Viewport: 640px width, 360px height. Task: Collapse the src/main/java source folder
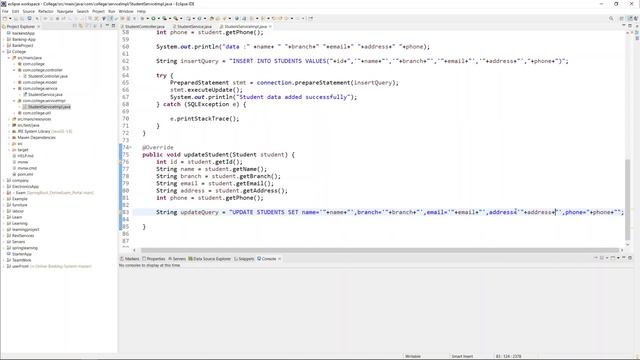click(x=9, y=58)
